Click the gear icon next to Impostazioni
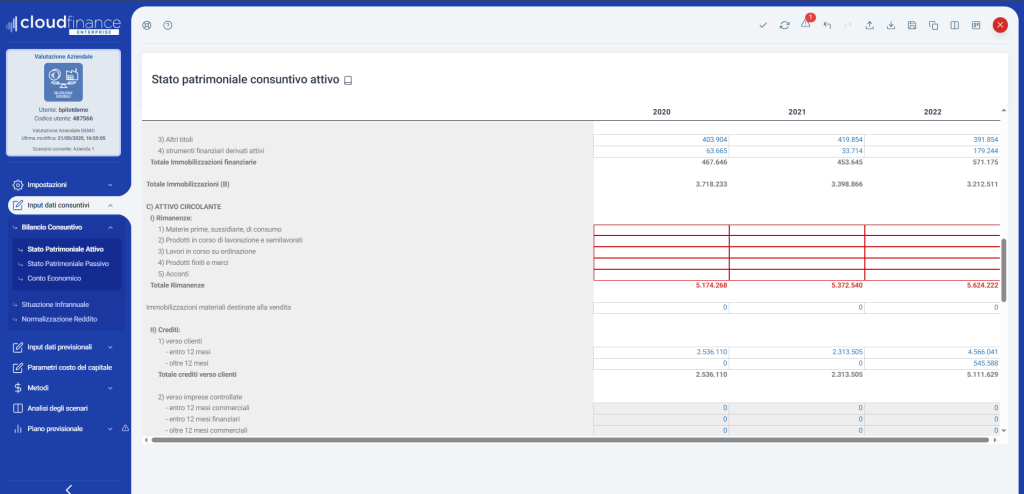The image size is (1024, 494). click(x=18, y=185)
